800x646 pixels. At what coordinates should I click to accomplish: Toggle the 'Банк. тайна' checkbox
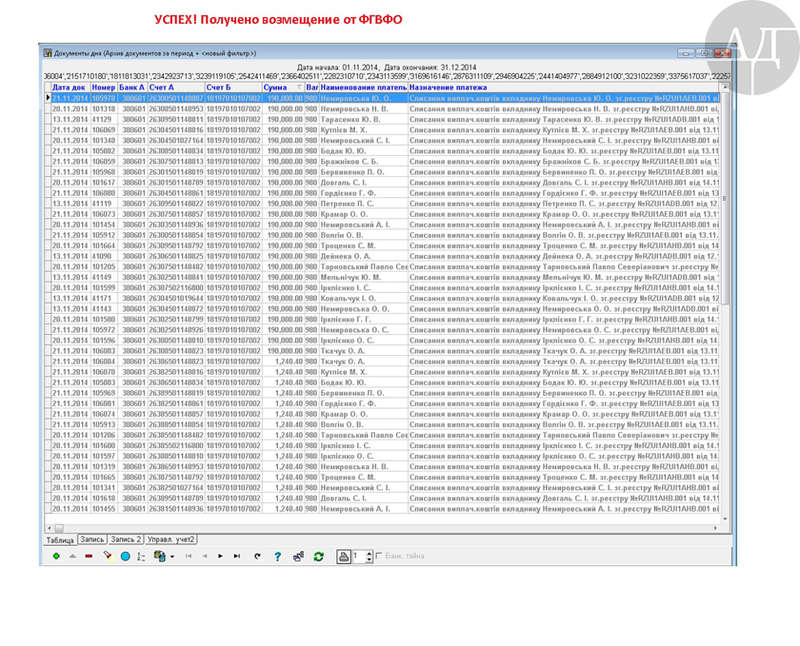pyautogui.click(x=378, y=556)
